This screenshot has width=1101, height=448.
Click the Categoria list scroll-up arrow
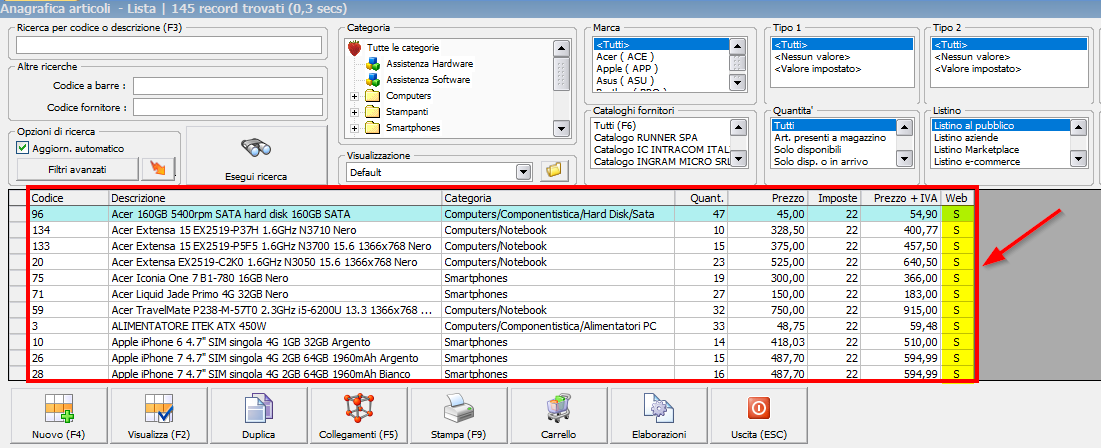click(x=561, y=48)
